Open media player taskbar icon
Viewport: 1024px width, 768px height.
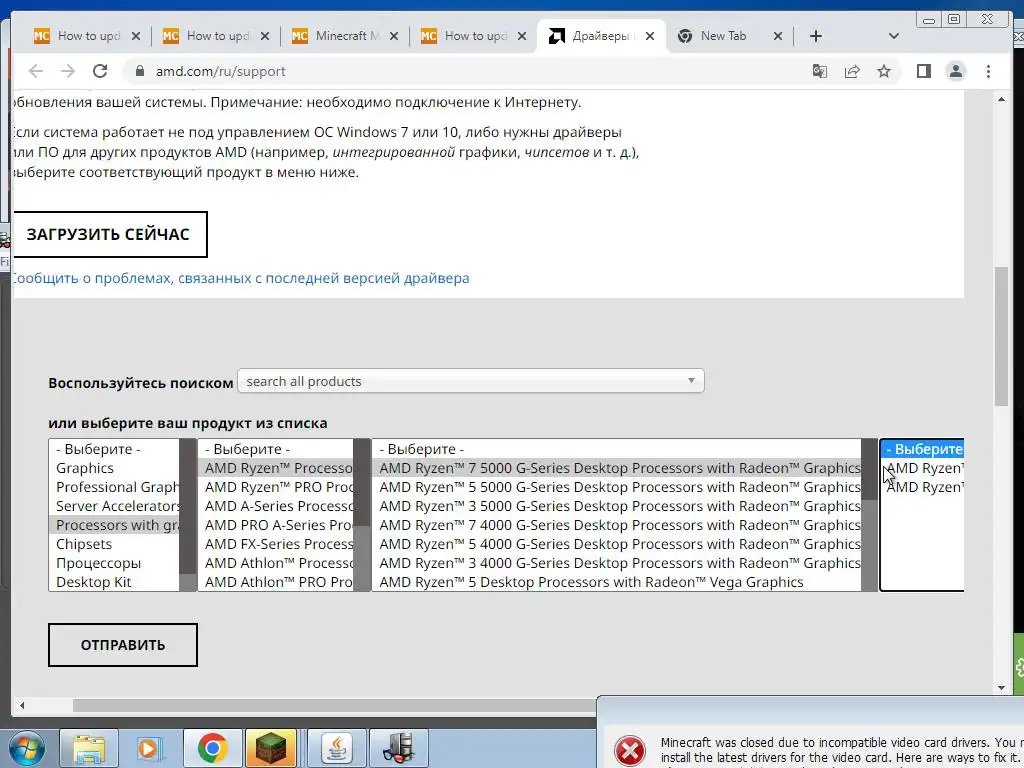pyautogui.click(x=150, y=748)
